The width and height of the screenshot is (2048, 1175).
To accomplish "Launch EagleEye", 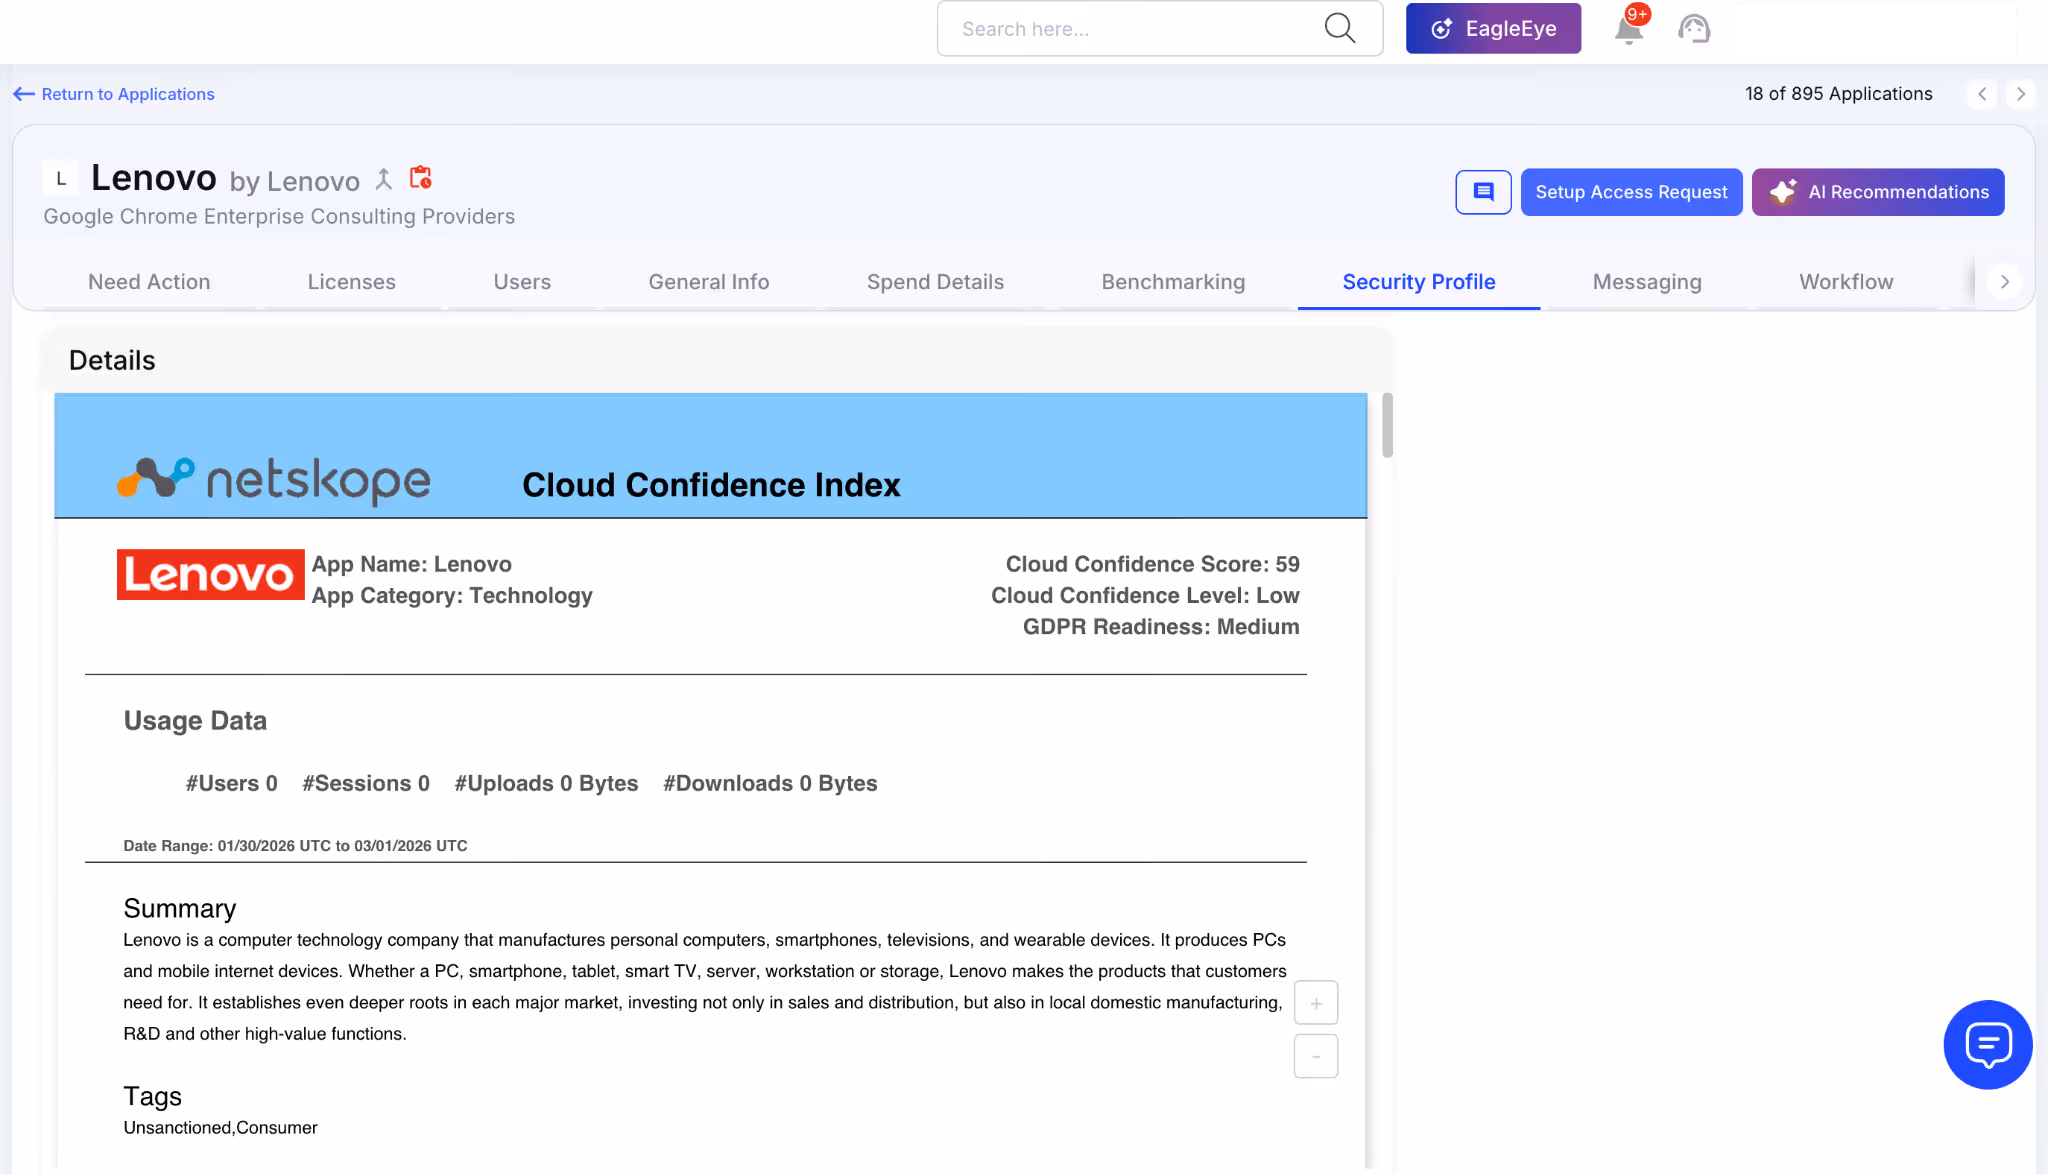I will coord(1493,28).
